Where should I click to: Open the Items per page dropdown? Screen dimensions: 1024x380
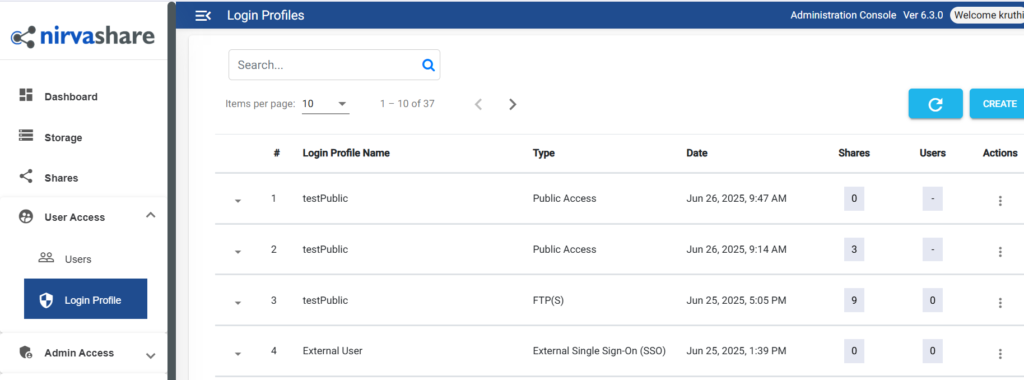click(325, 104)
